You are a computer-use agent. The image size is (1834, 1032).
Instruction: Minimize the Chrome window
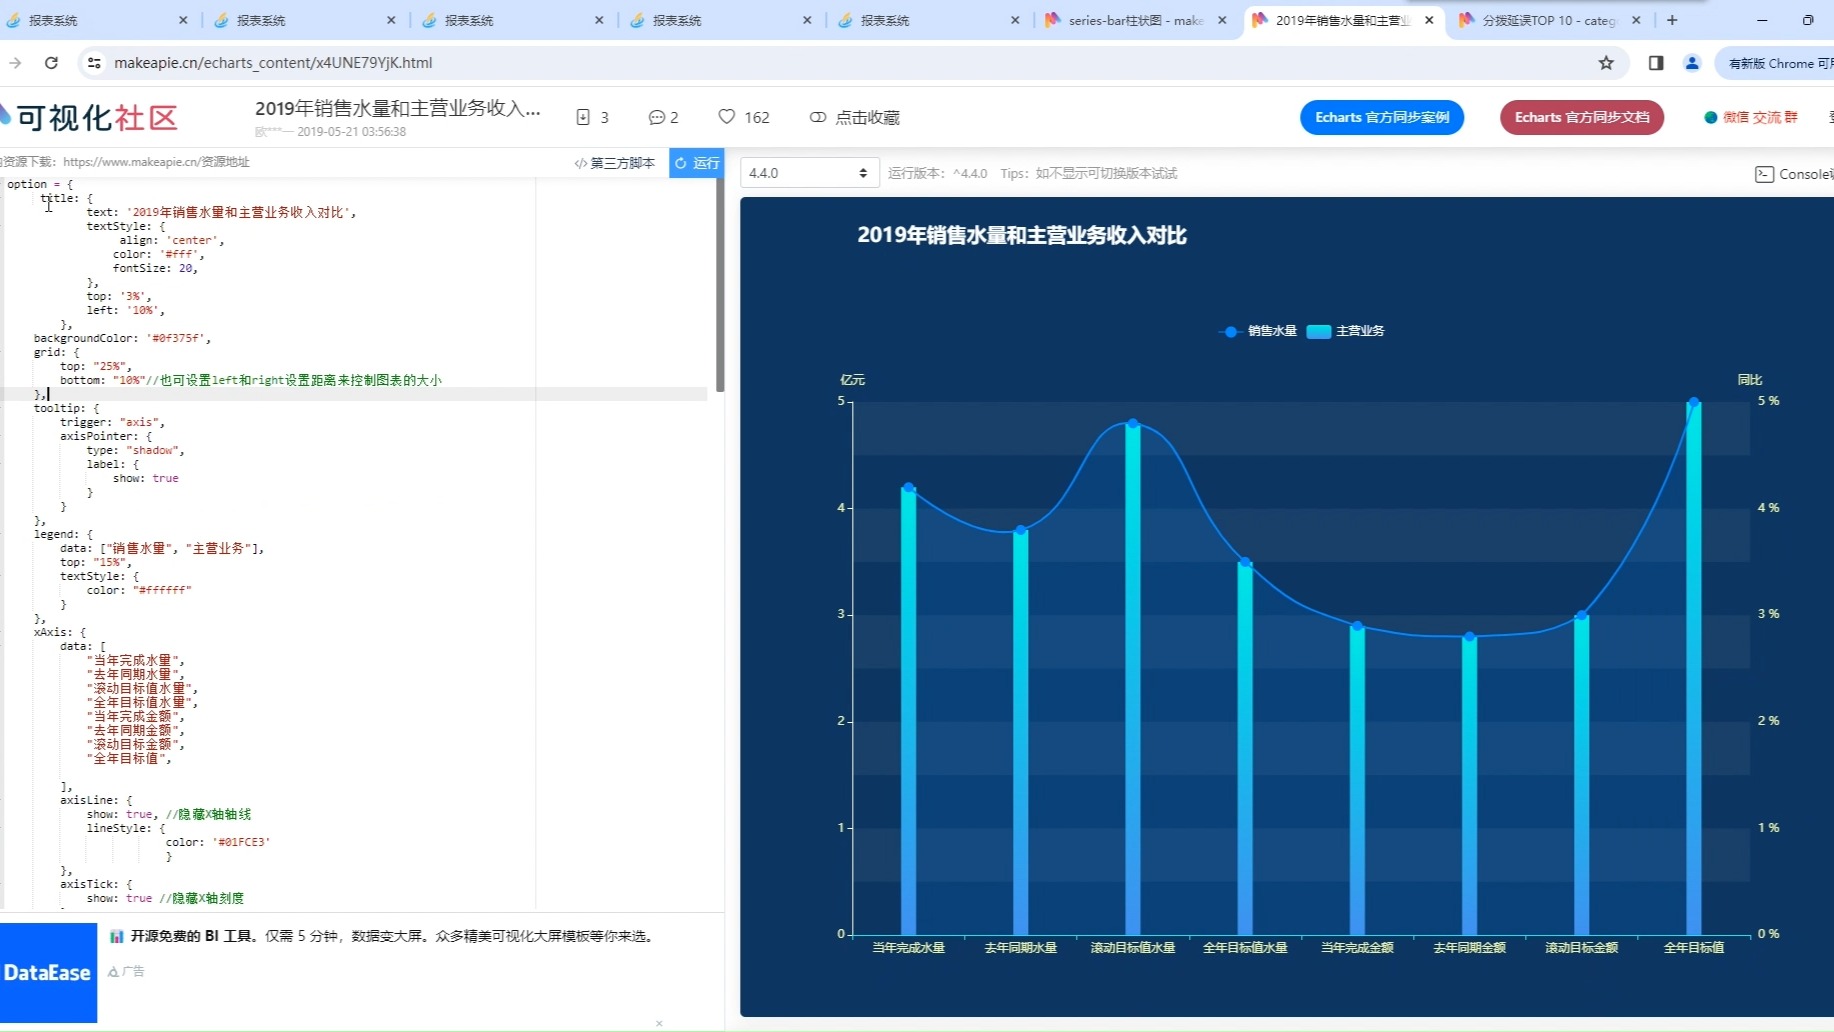tap(1762, 20)
